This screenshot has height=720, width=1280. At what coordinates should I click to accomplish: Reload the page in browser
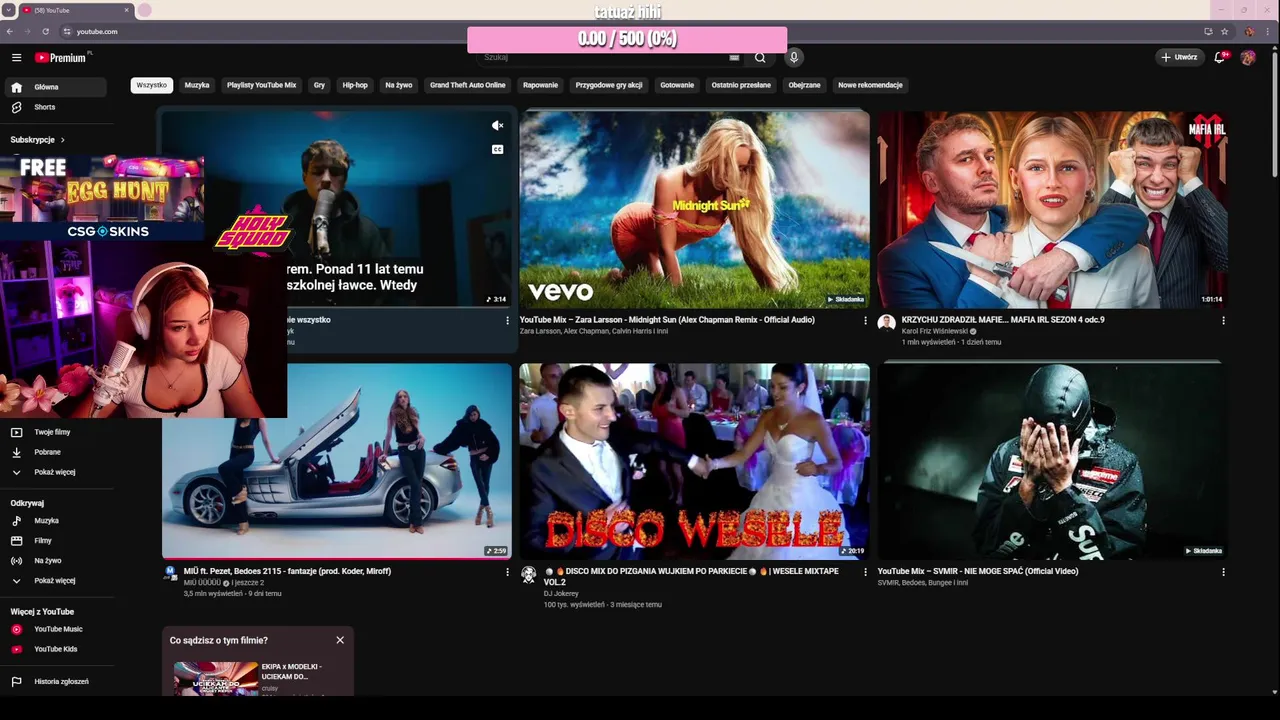[45, 31]
